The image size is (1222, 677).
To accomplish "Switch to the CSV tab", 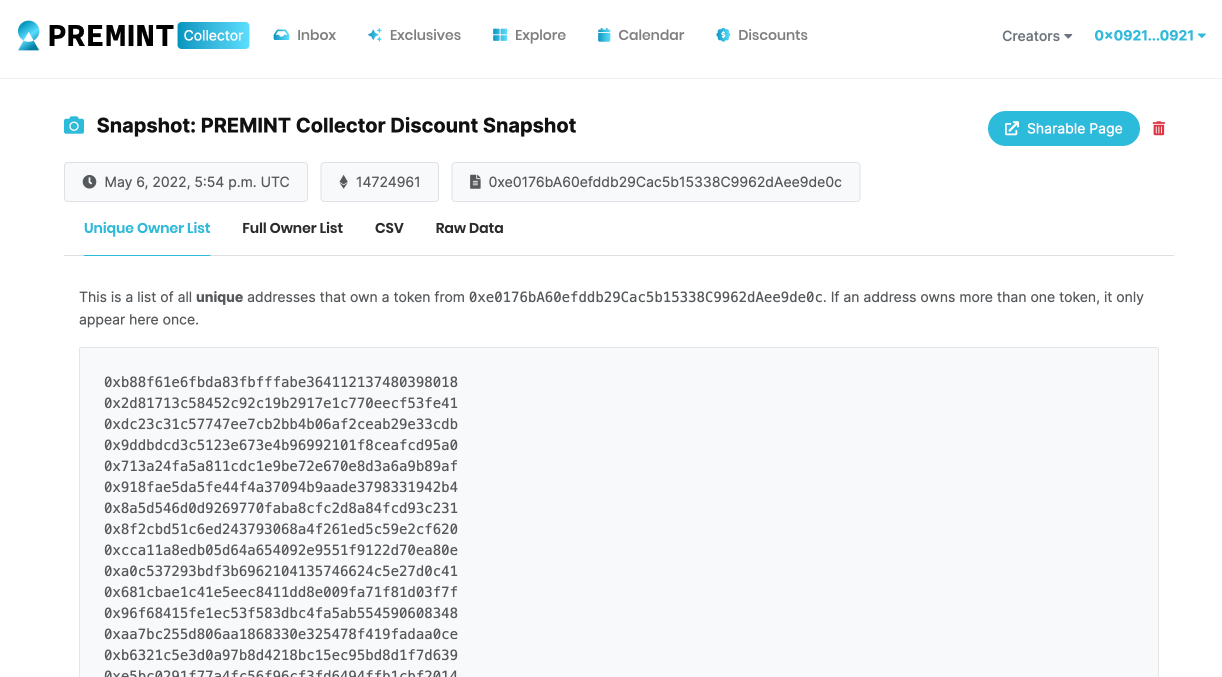I will click(x=389, y=228).
